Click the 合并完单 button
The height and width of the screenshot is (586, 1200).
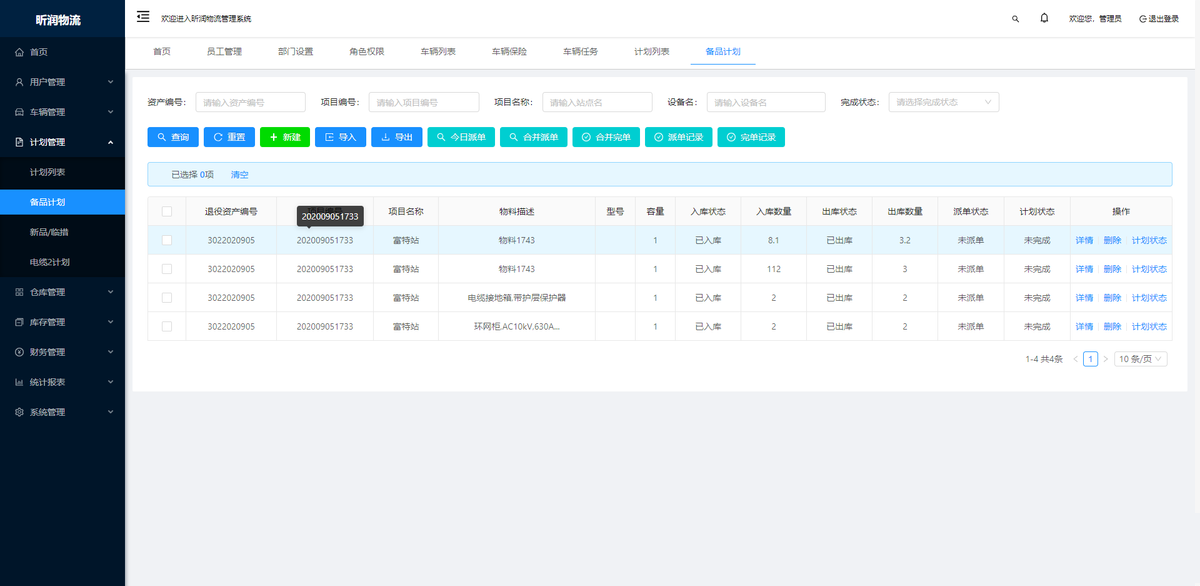[606, 137]
